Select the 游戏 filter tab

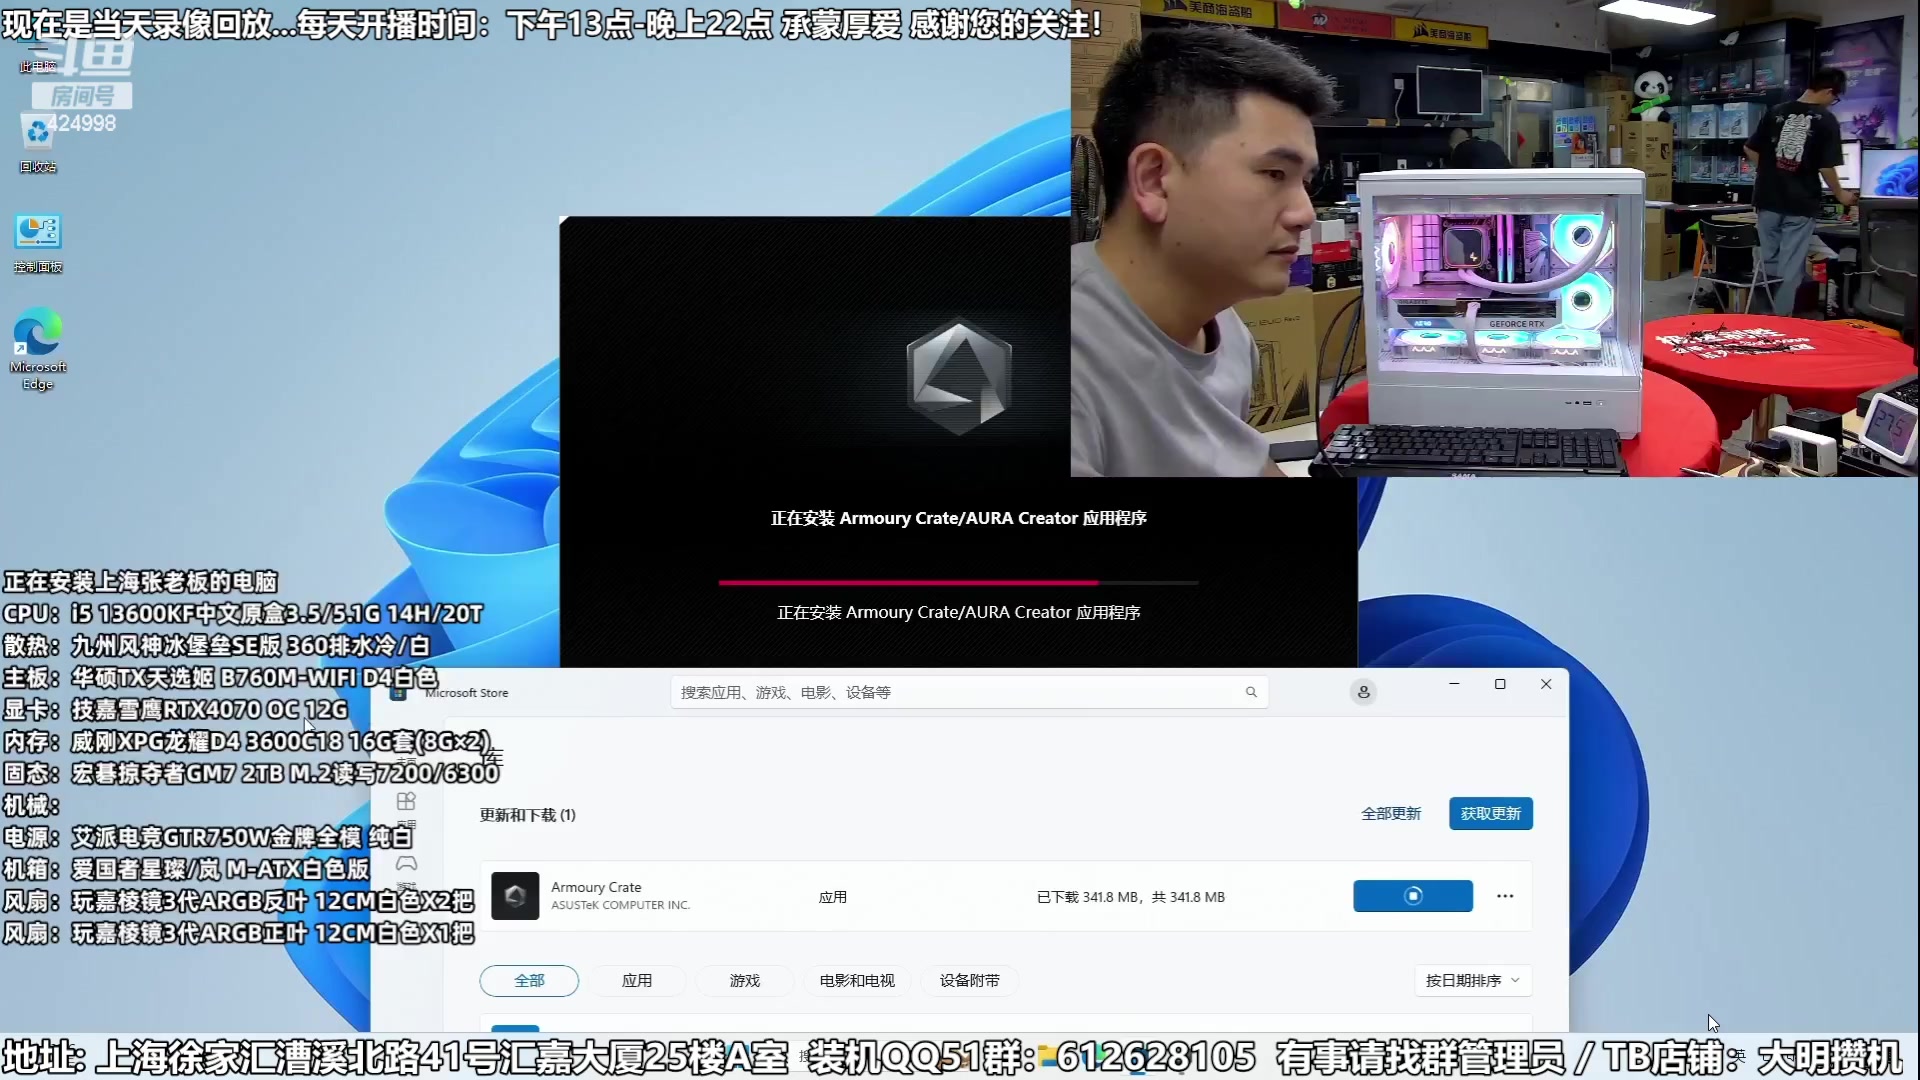pyautogui.click(x=745, y=981)
